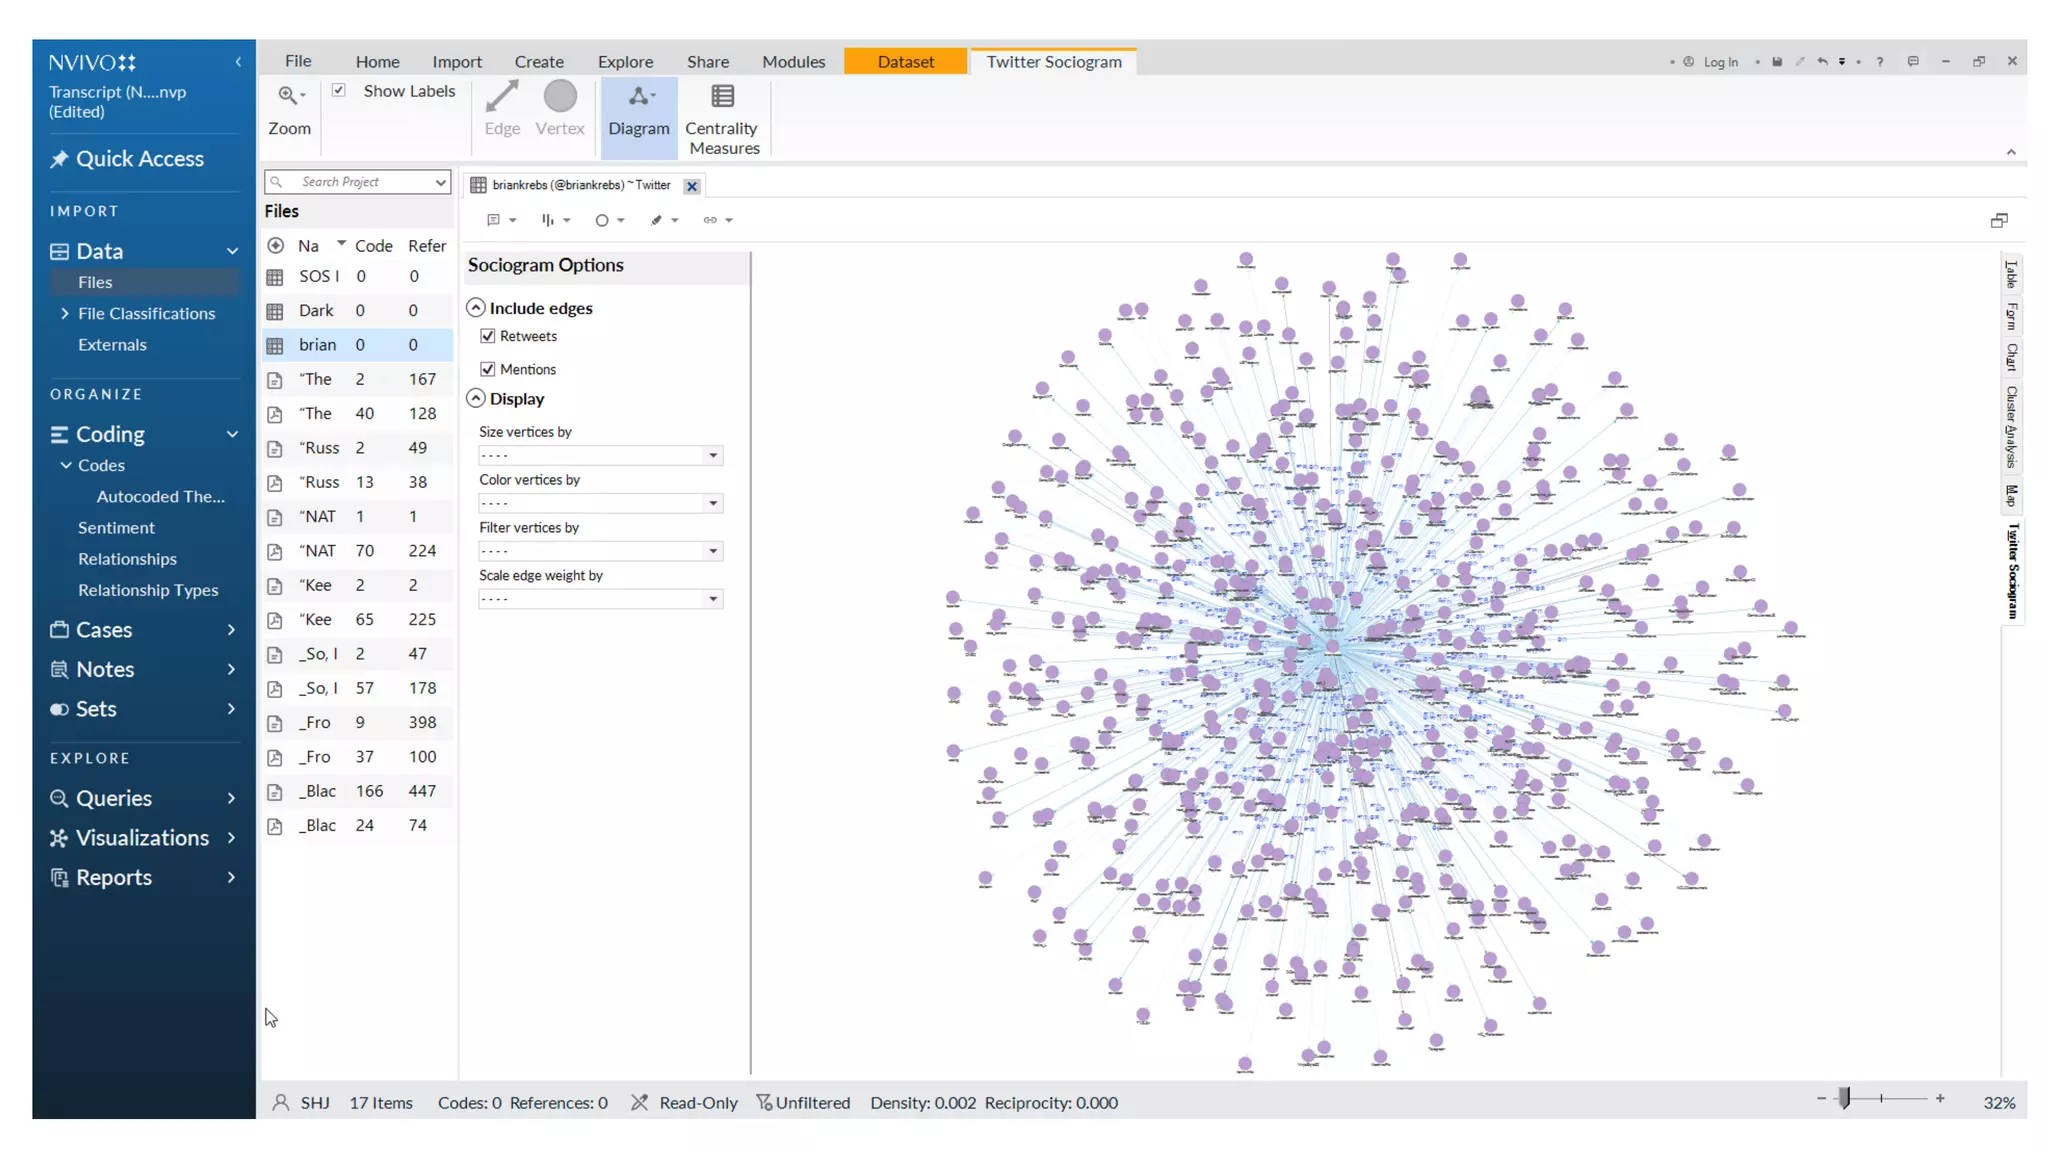Viewport: 2048px width, 1152px height.
Task: Open the Explore ribbon tab
Action: coord(625,61)
